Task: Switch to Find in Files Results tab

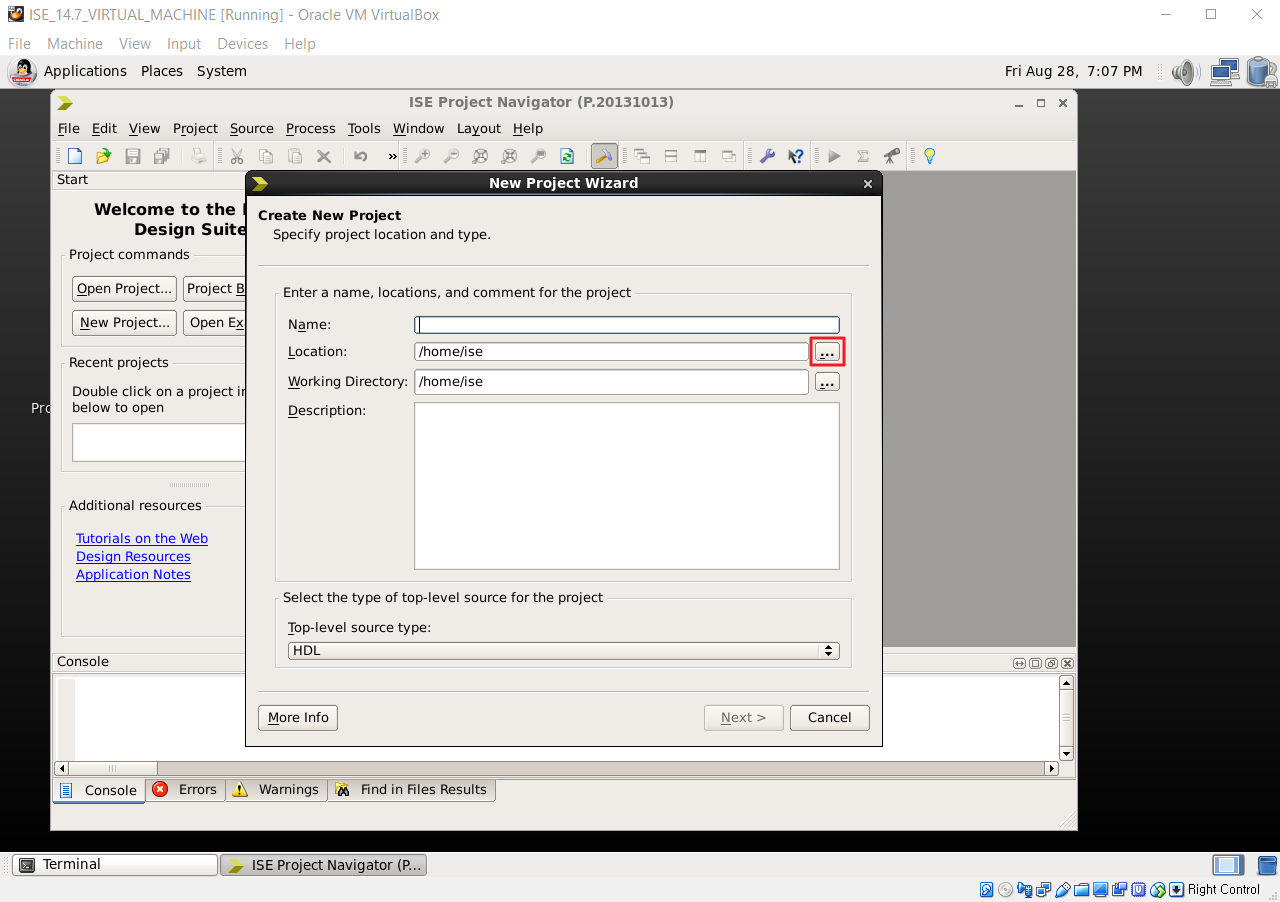Action: 411,789
